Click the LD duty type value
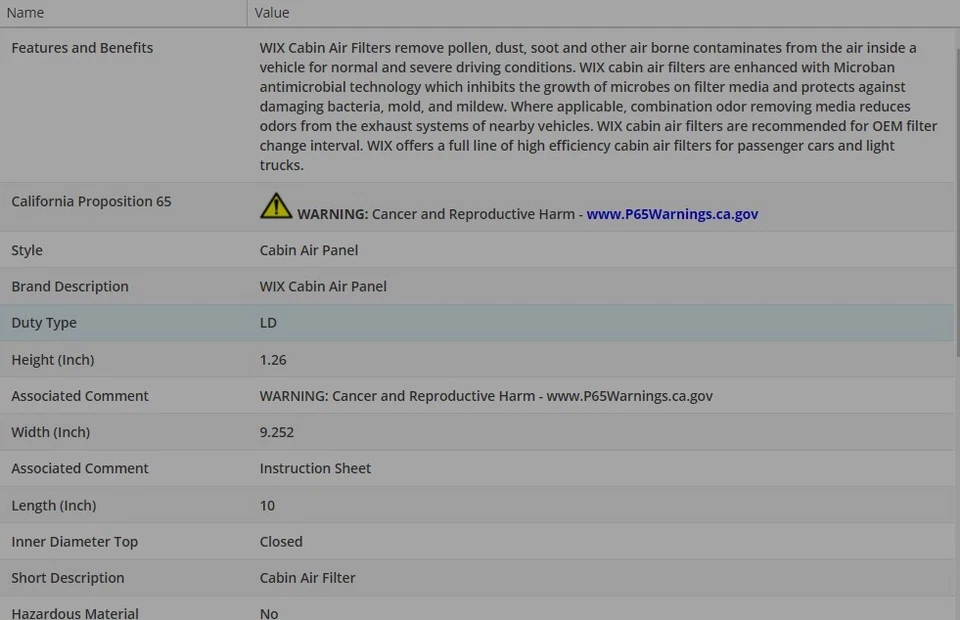This screenshot has height=620, width=960. pos(268,323)
